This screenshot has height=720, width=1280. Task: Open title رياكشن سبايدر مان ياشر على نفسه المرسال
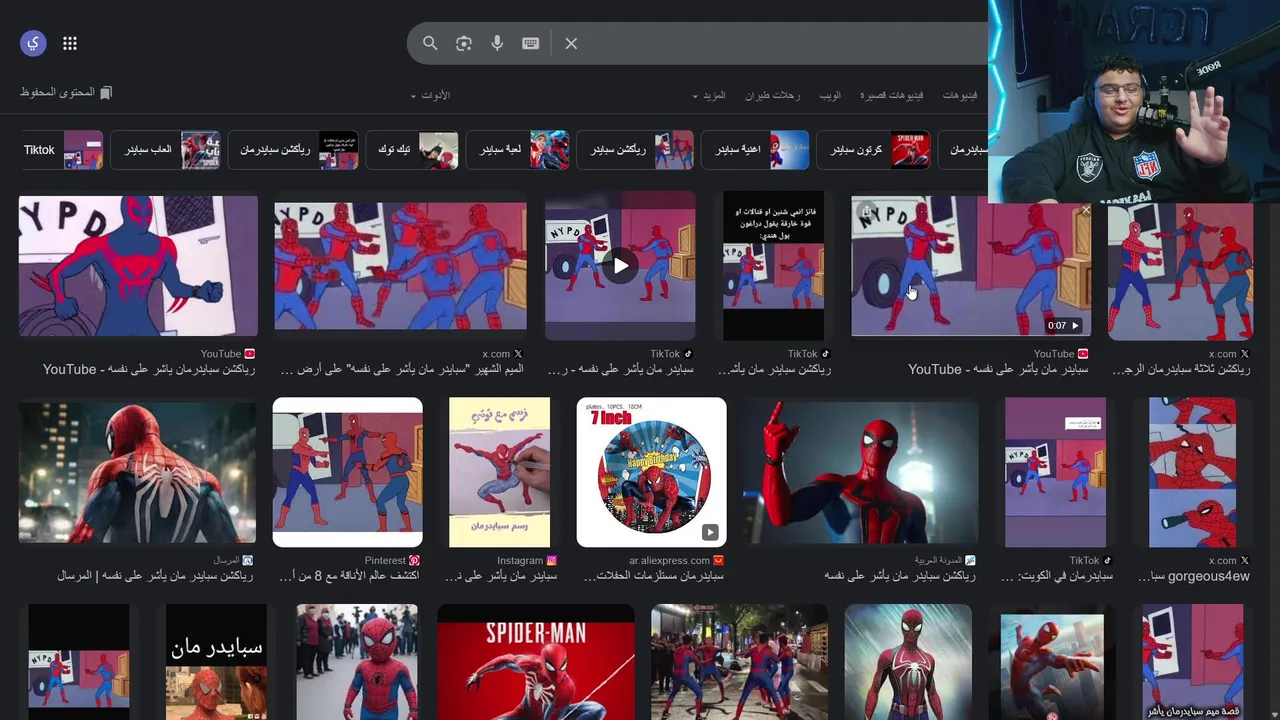pyautogui.click(x=156, y=576)
